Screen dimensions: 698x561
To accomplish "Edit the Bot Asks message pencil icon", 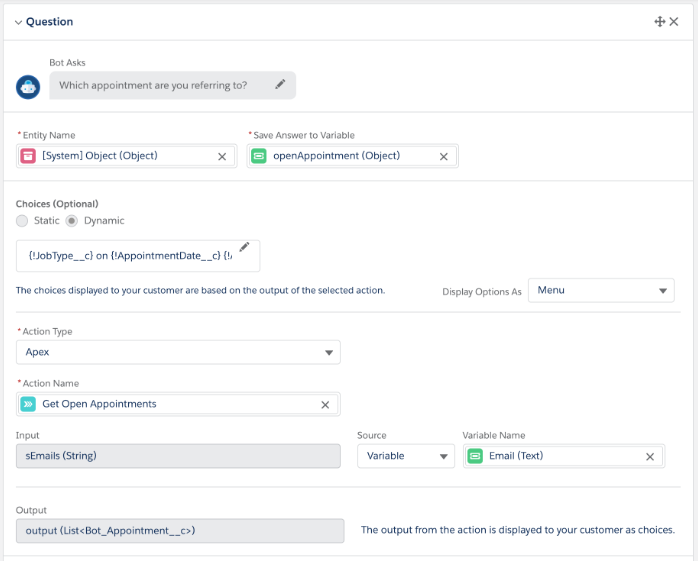I will tap(281, 84).
